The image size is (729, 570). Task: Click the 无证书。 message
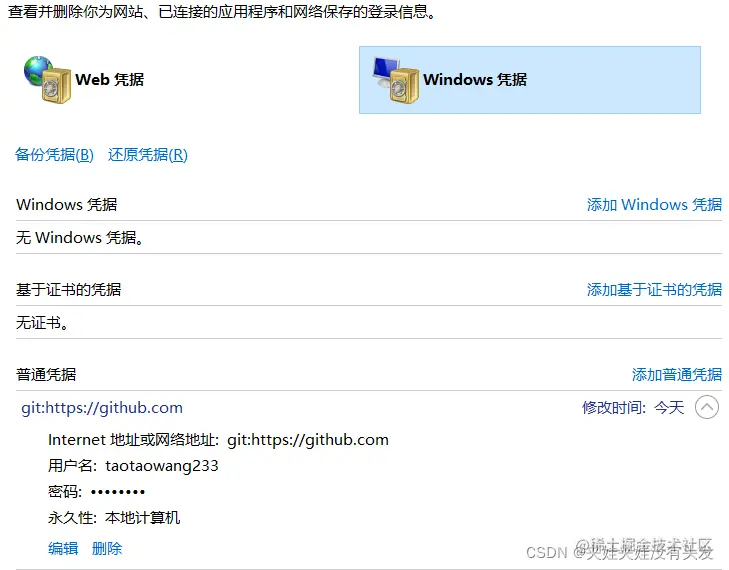pyautogui.click(x=42, y=322)
